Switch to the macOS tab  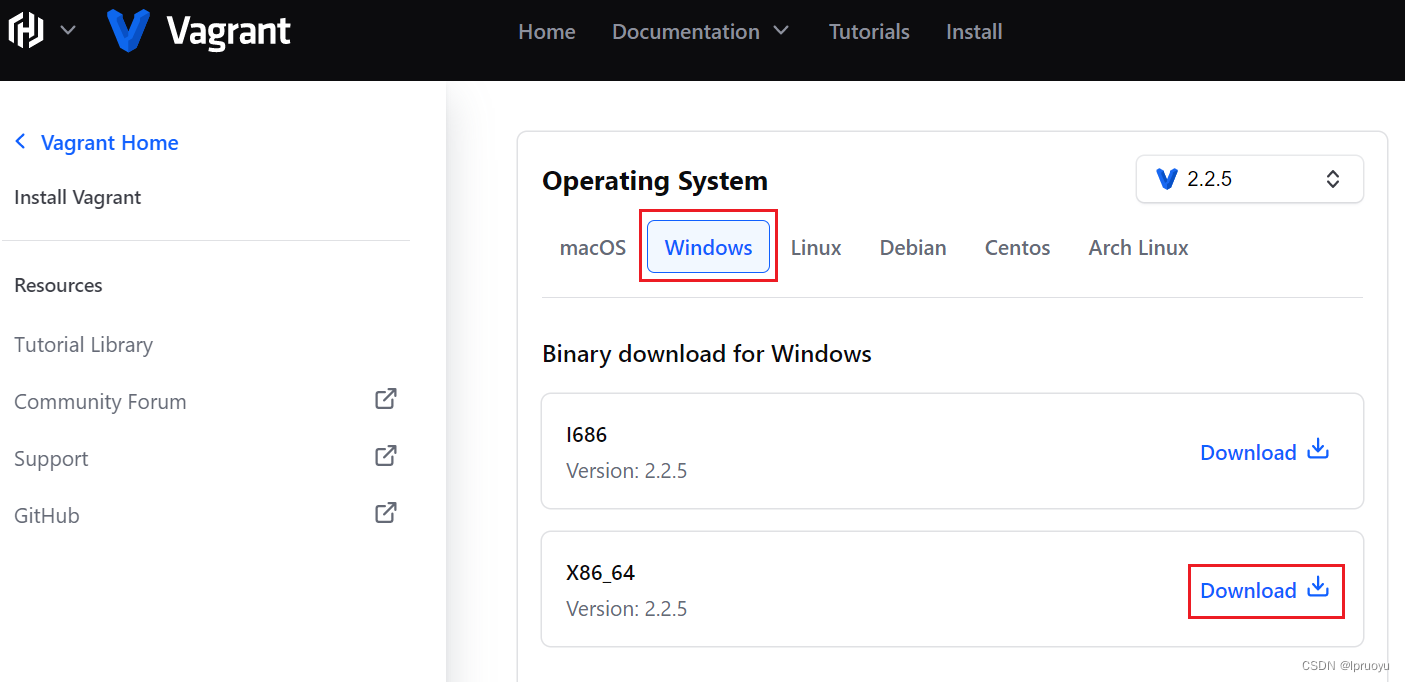[x=592, y=248]
